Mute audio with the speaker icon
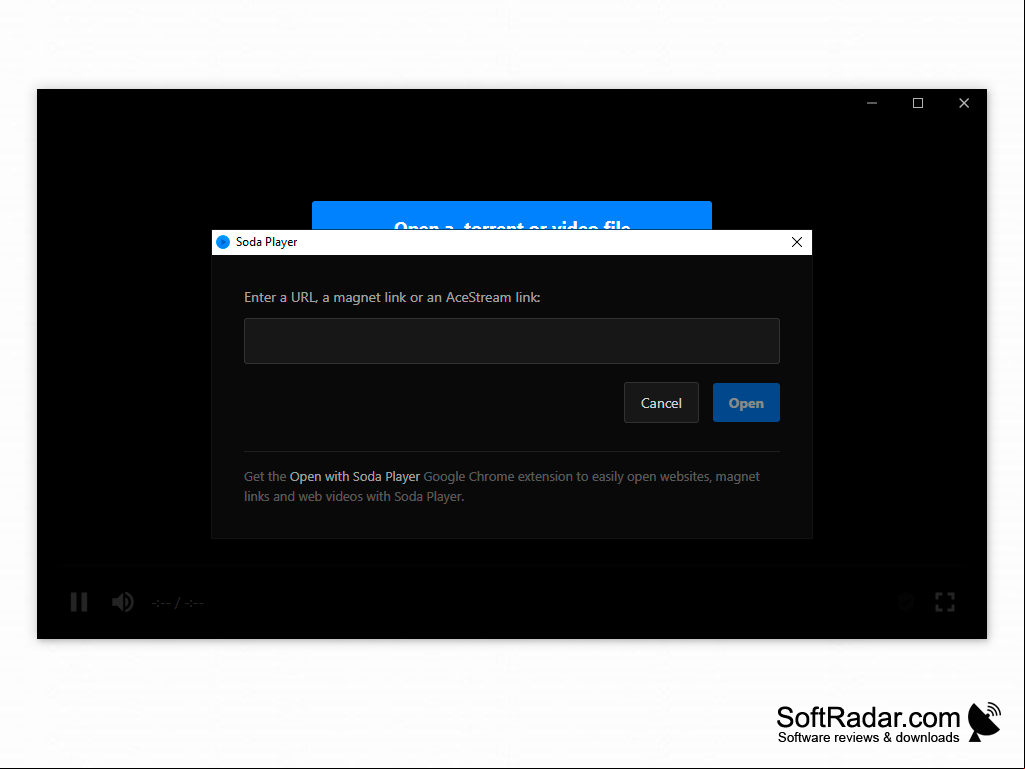This screenshot has height=769, width=1025. pos(122,602)
